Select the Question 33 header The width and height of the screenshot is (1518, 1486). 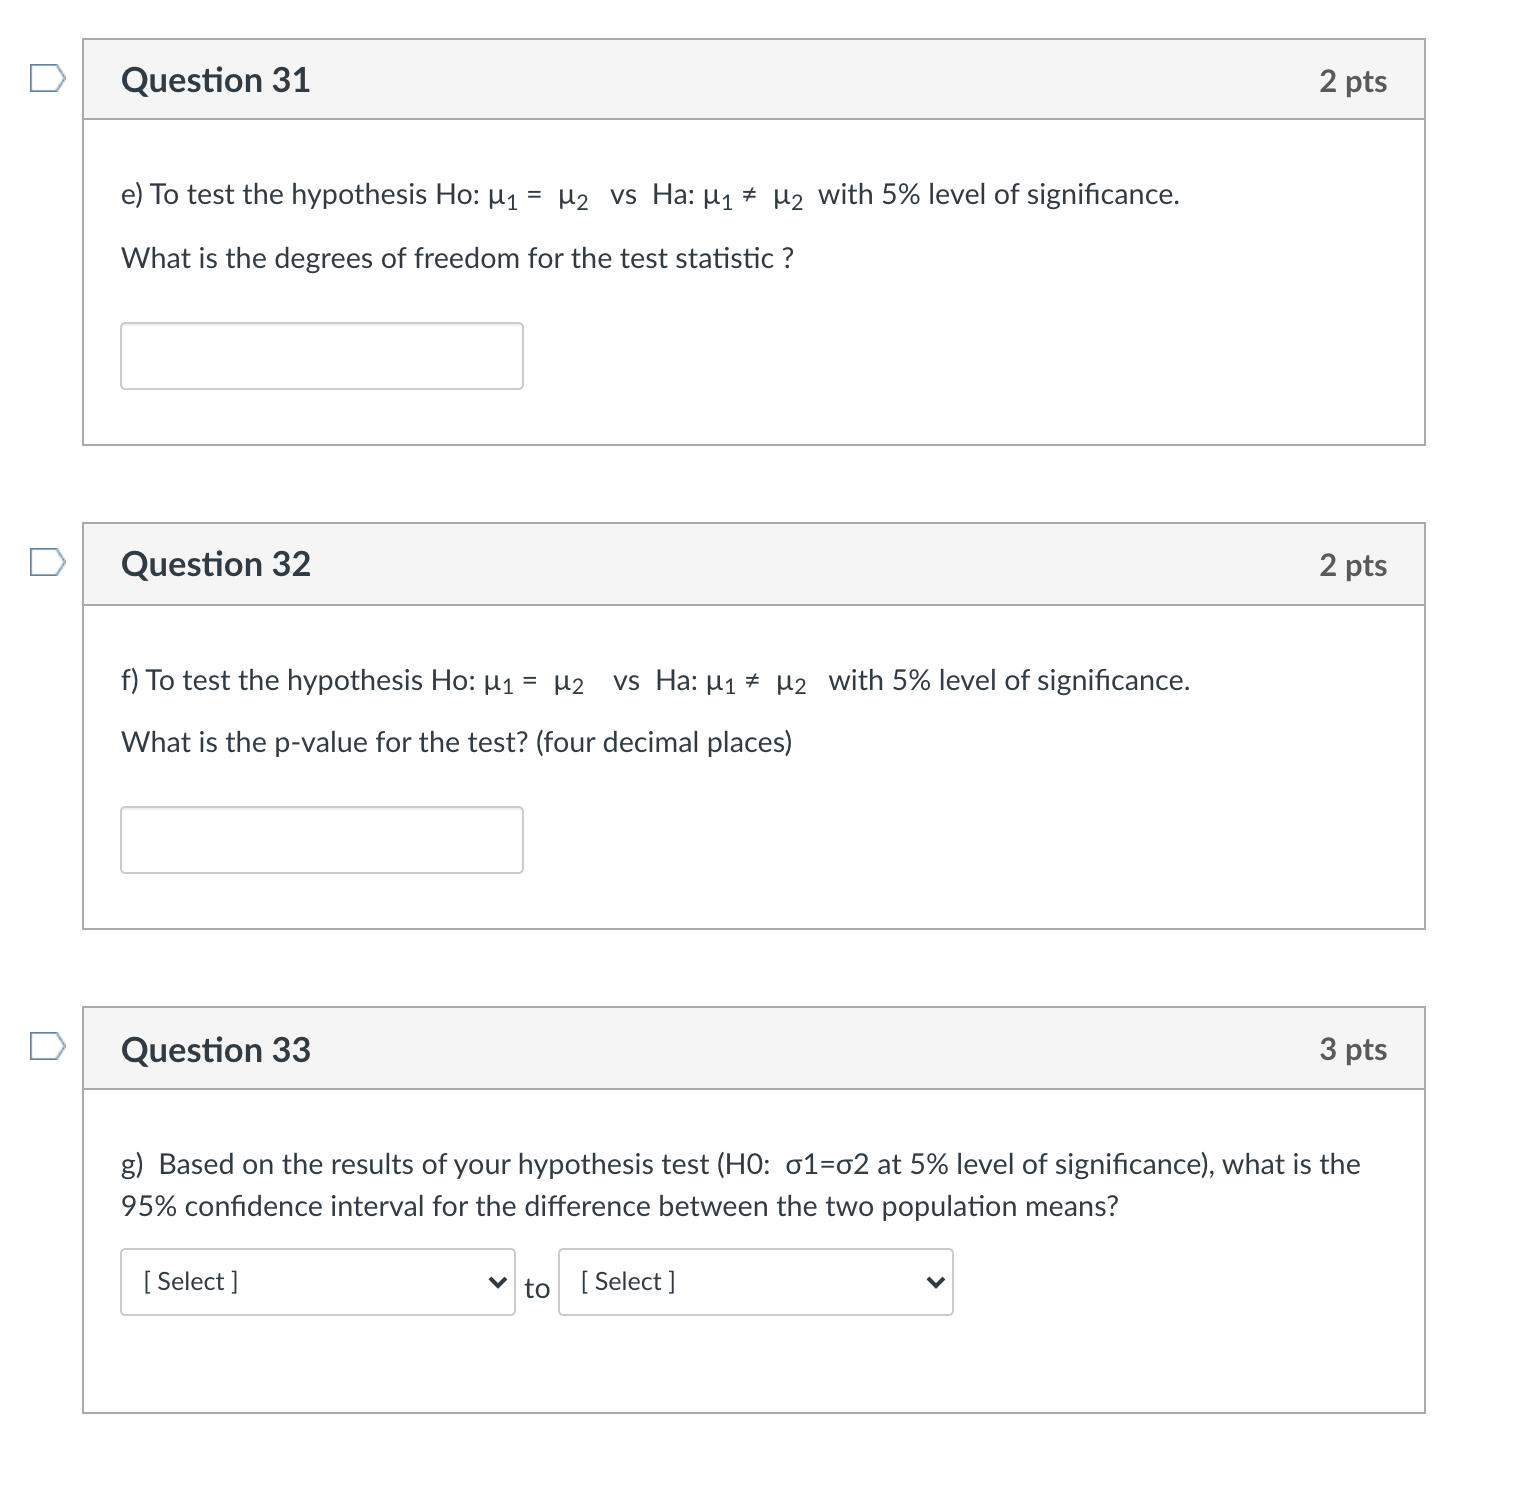[x=215, y=1050]
